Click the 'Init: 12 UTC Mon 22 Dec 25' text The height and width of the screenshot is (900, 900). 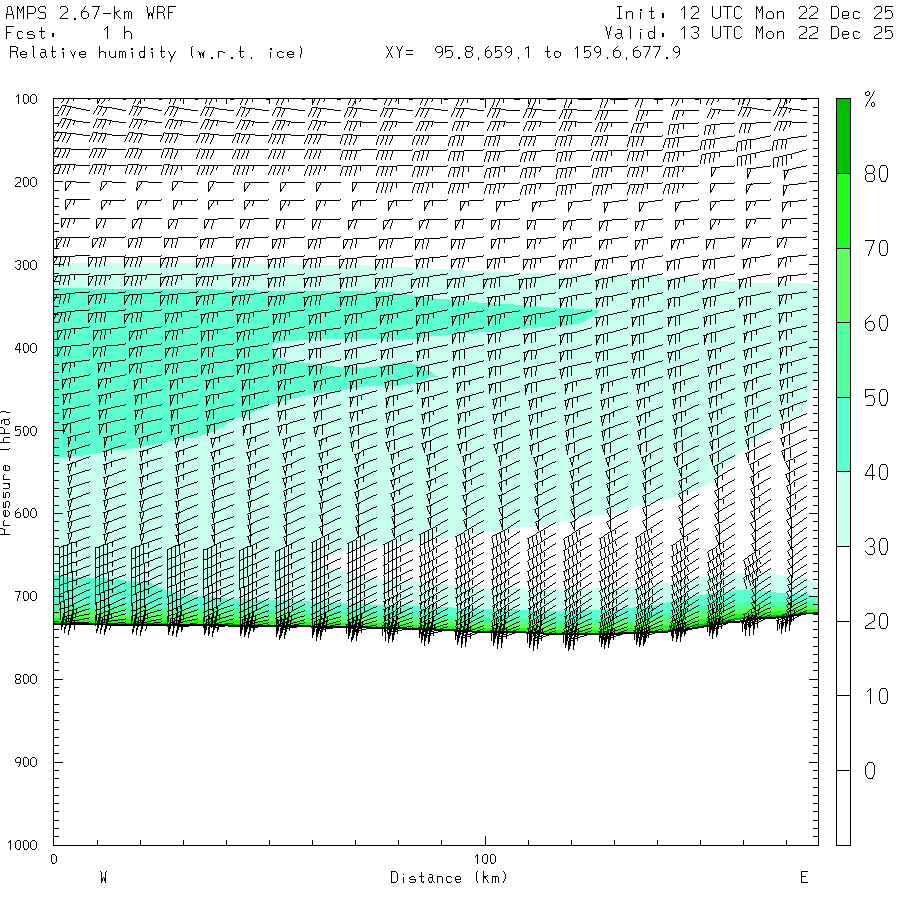(x=754, y=13)
